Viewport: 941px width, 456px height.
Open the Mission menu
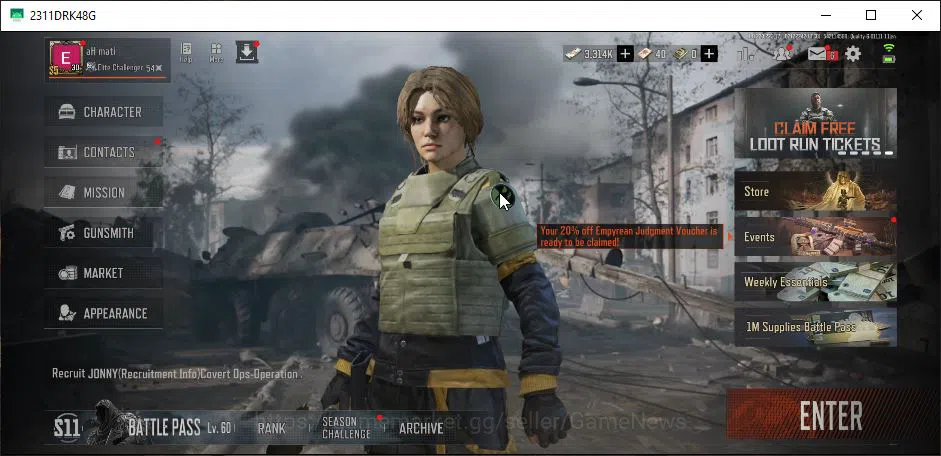103,193
